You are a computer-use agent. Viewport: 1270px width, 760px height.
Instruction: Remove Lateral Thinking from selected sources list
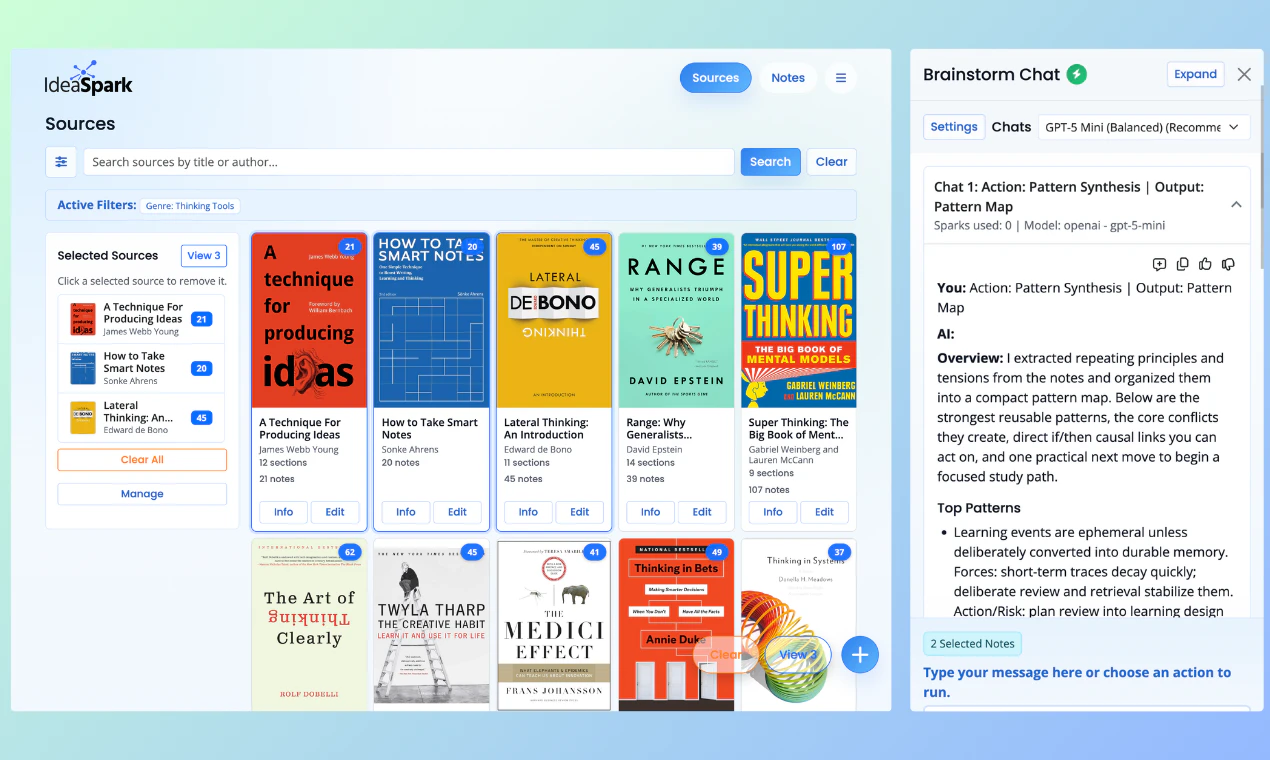pyautogui.click(x=141, y=417)
